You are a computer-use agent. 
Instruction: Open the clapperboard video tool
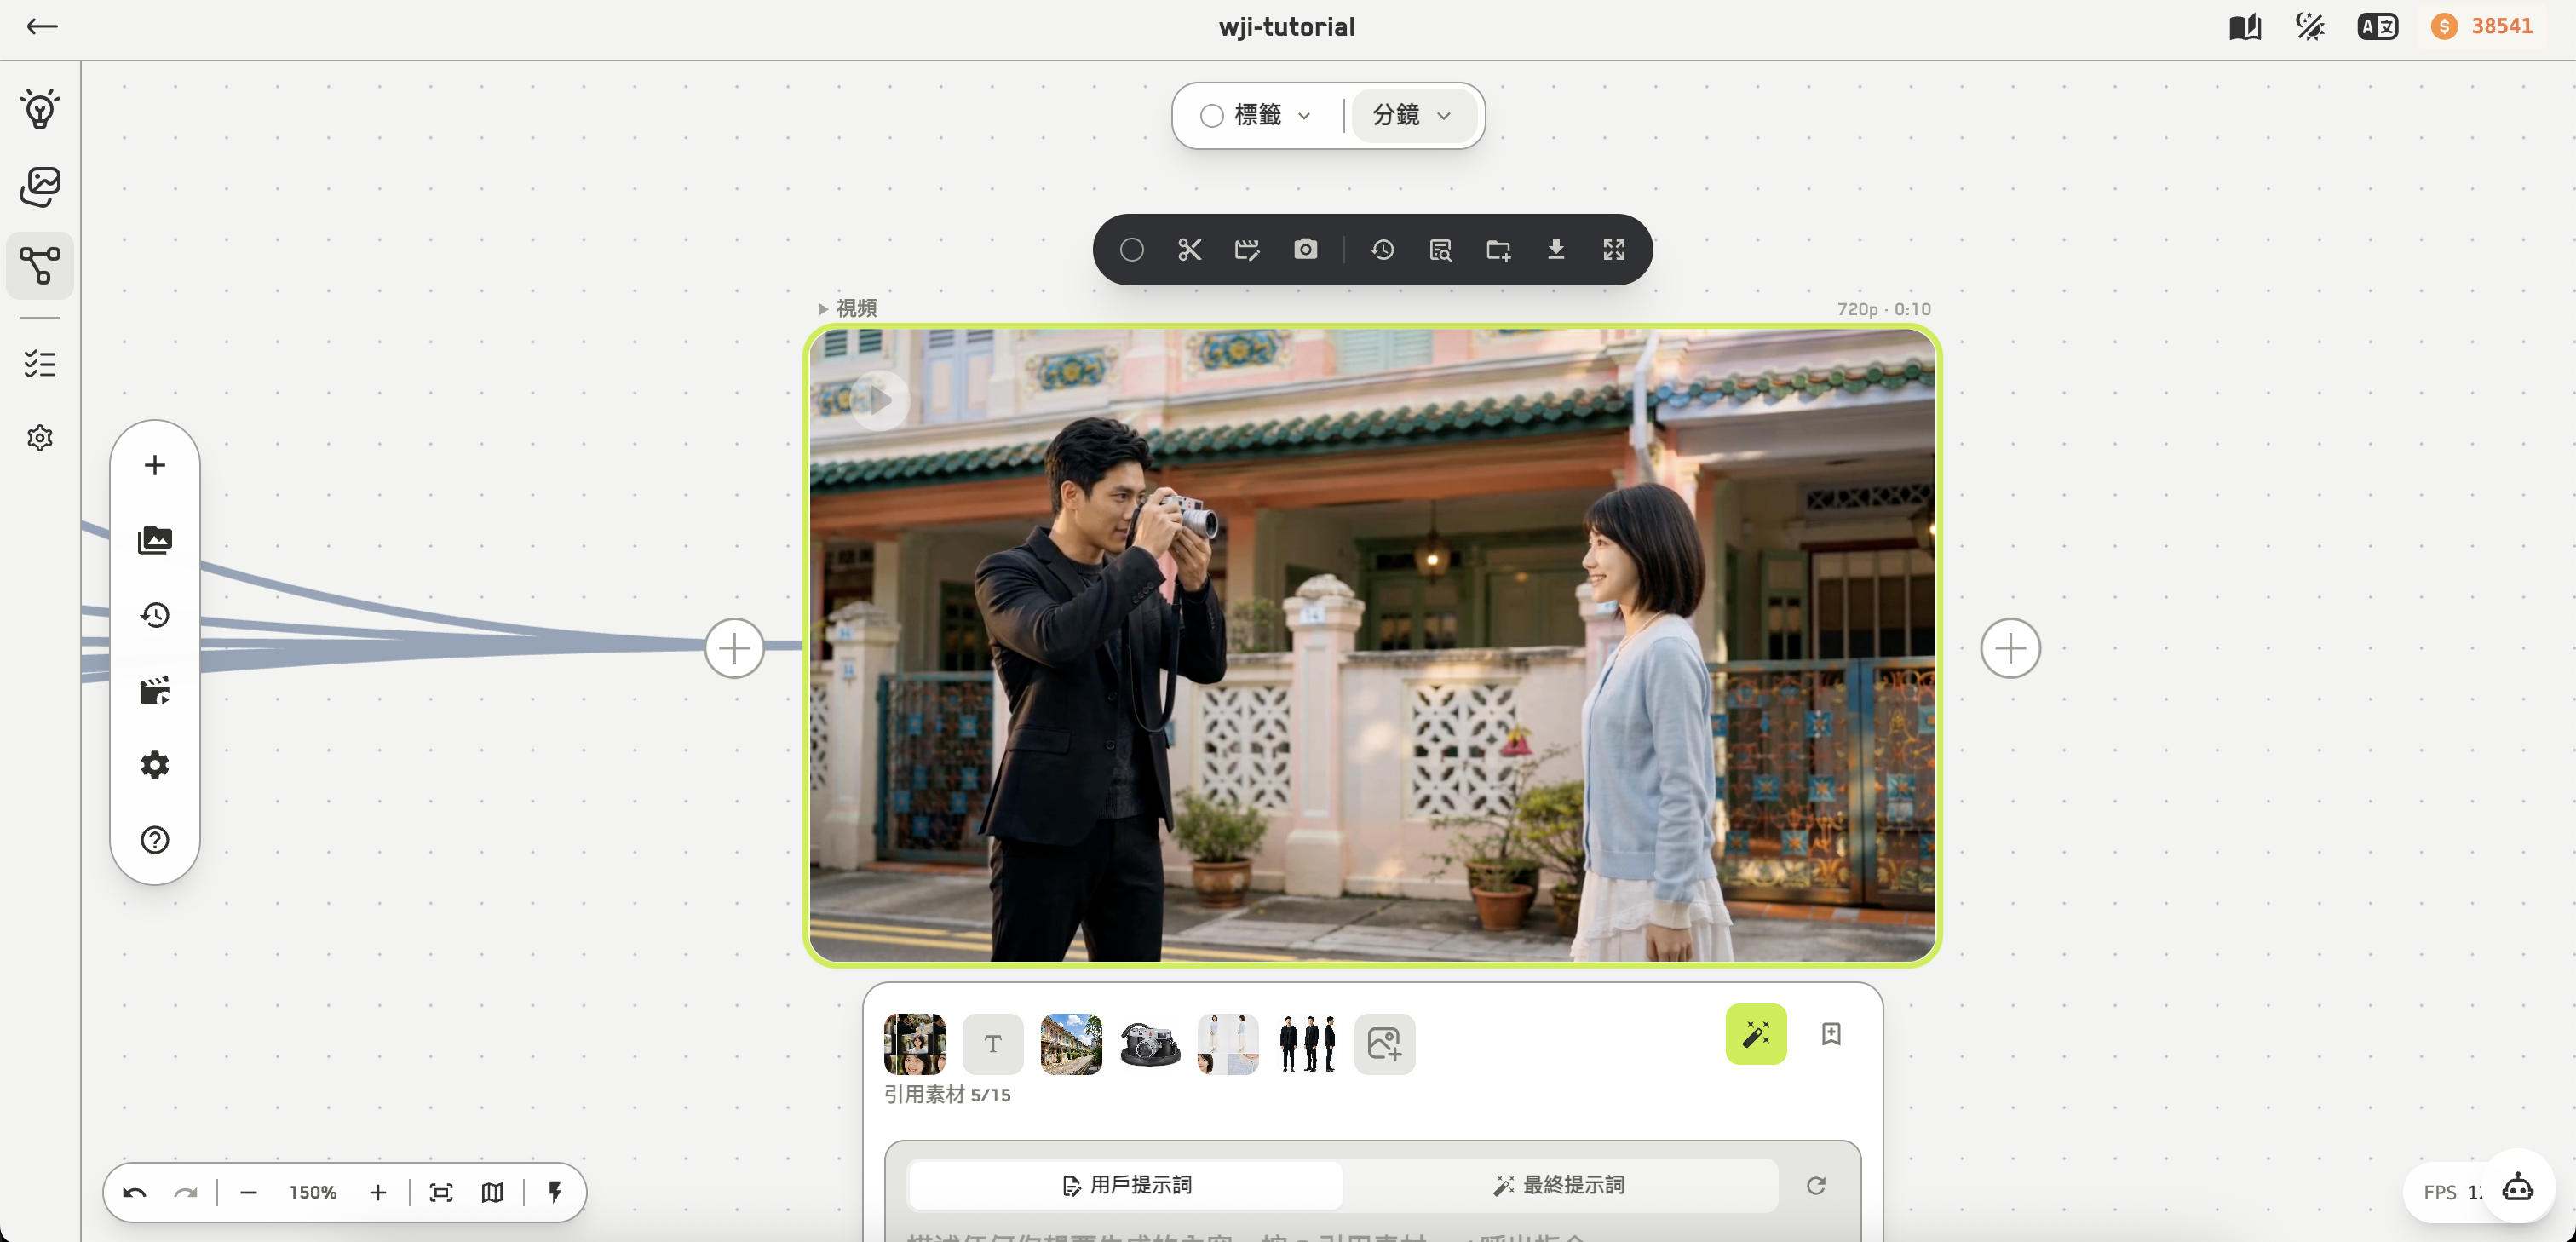155,690
